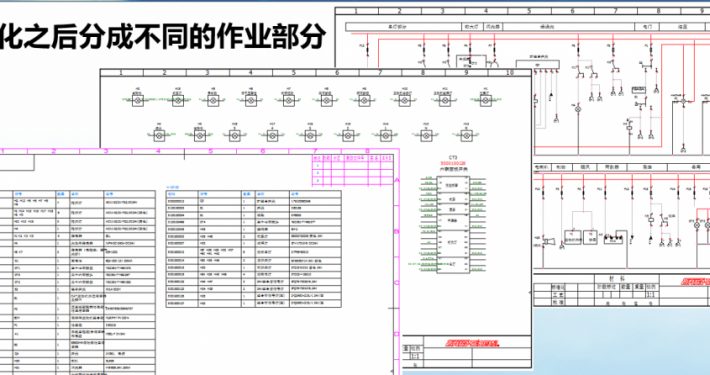Click the first lamp symbol in bottom row
This screenshot has height=375, width=710.
click(x=159, y=135)
